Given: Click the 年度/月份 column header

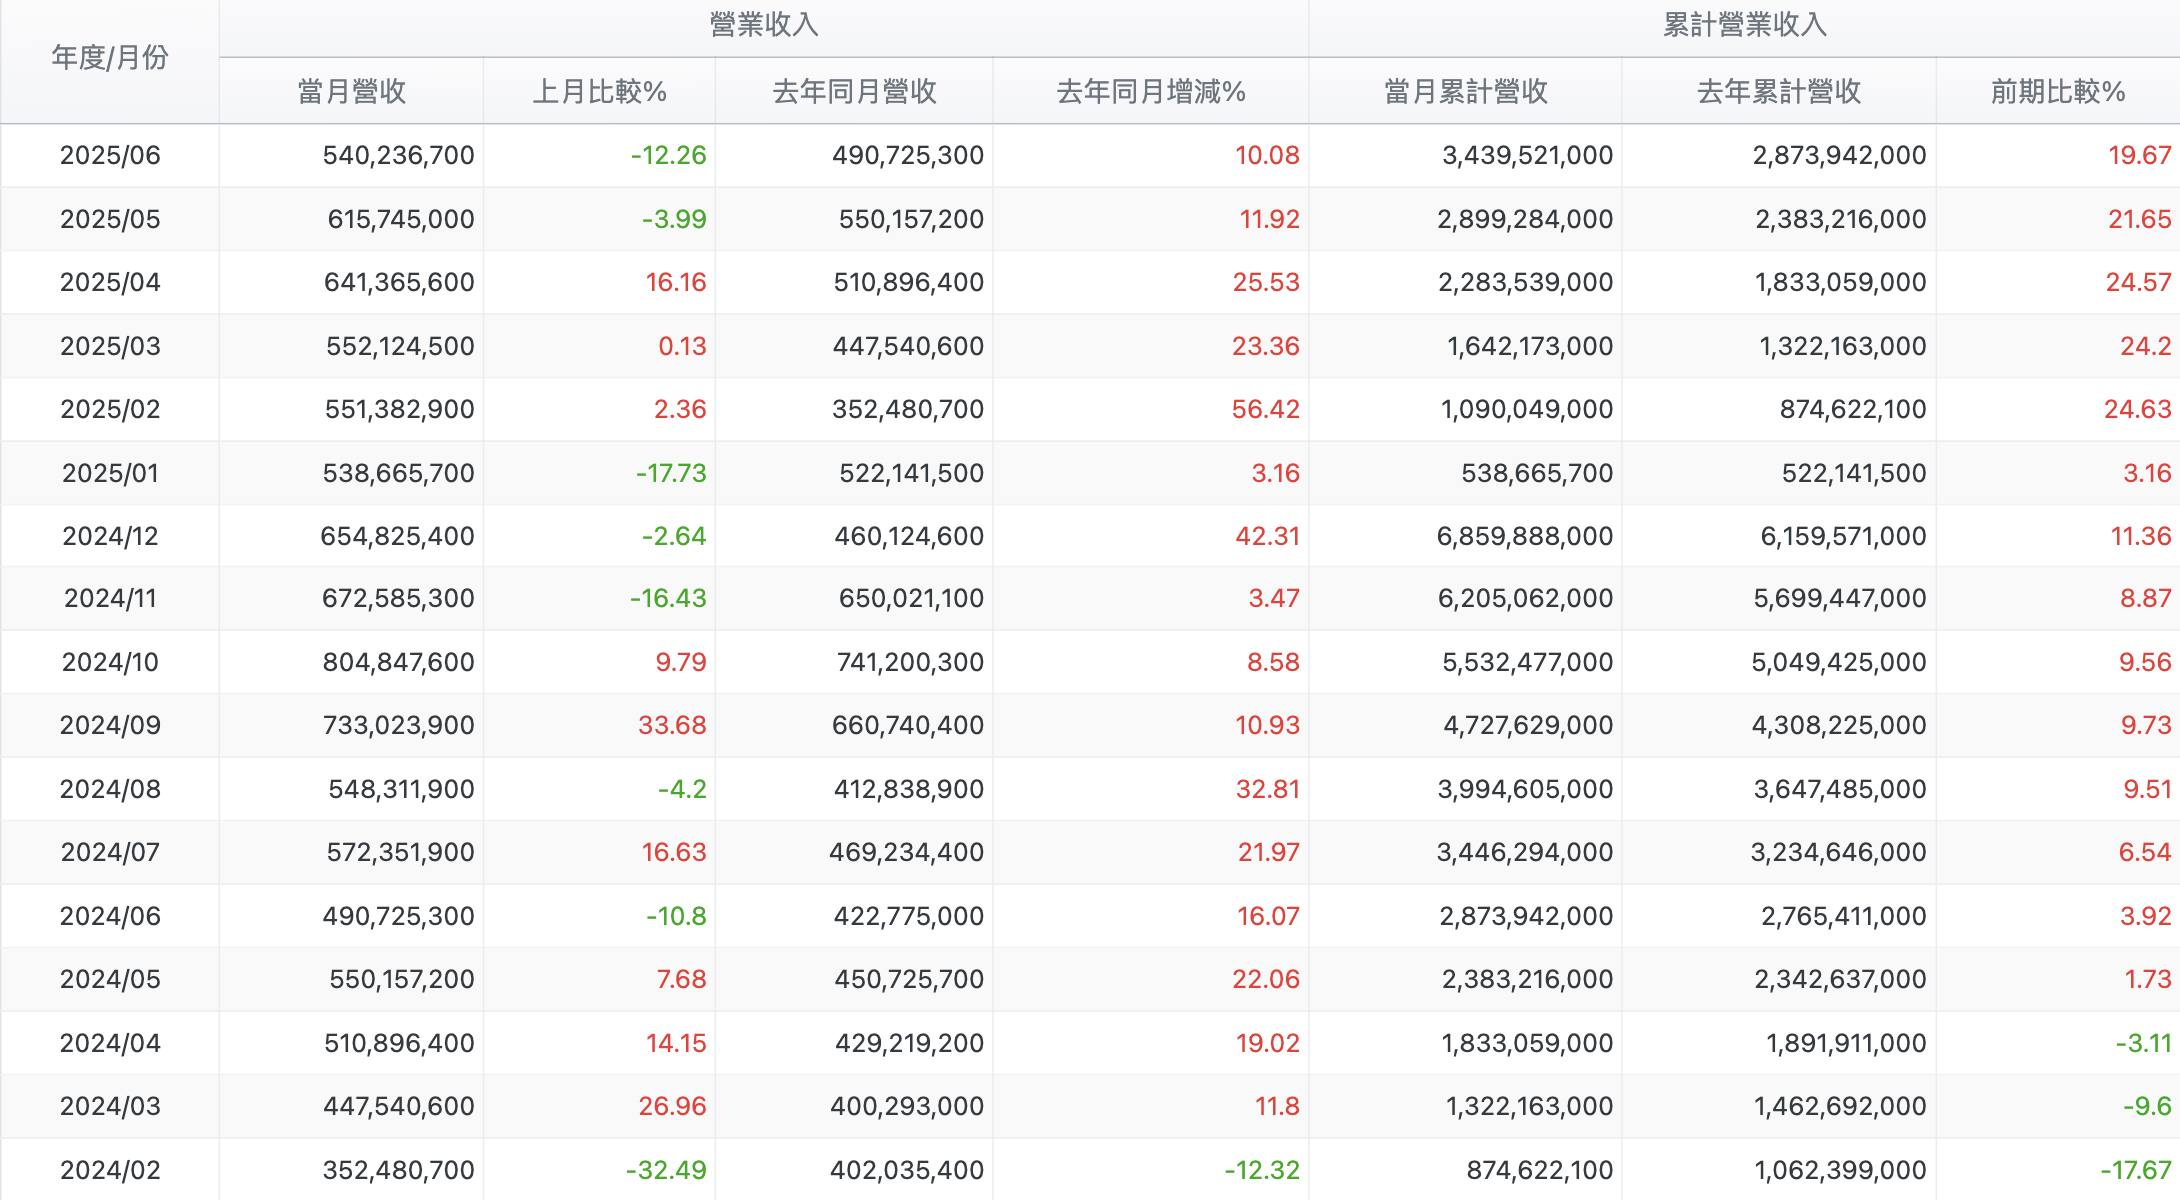Looking at the screenshot, I should pos(110,58).
